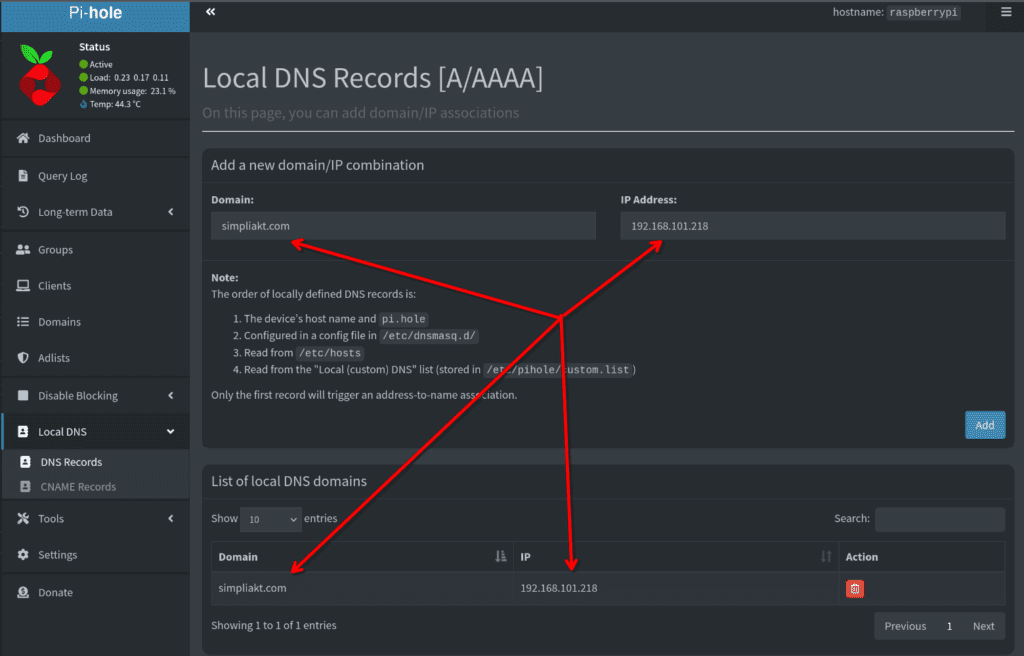Open Settings via the gear icon
Viewport: 1024px width, 656px height.
[23, 555]
